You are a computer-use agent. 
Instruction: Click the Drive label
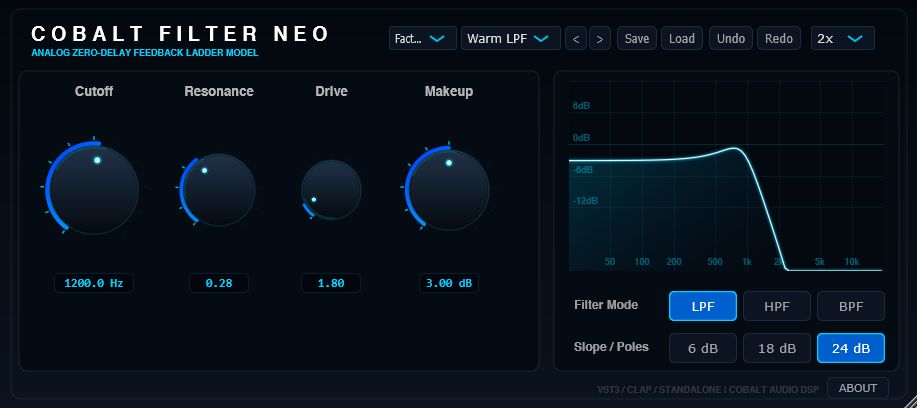click(332, 92)
